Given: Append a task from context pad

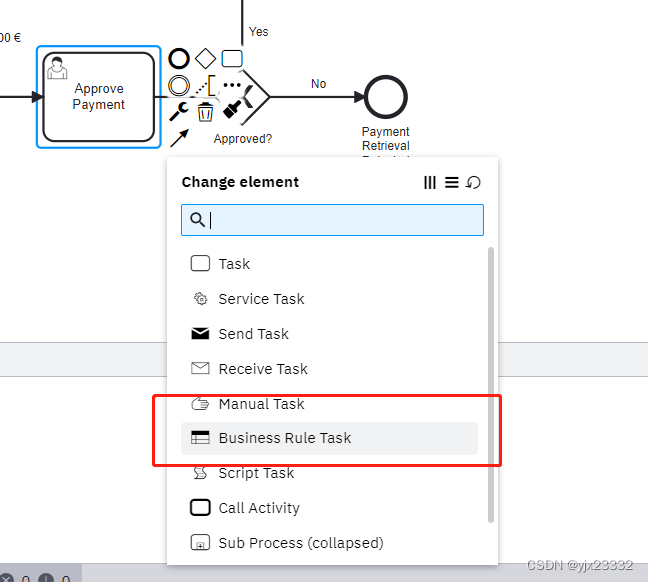Looking at the screenshot, I should (232, 59).
